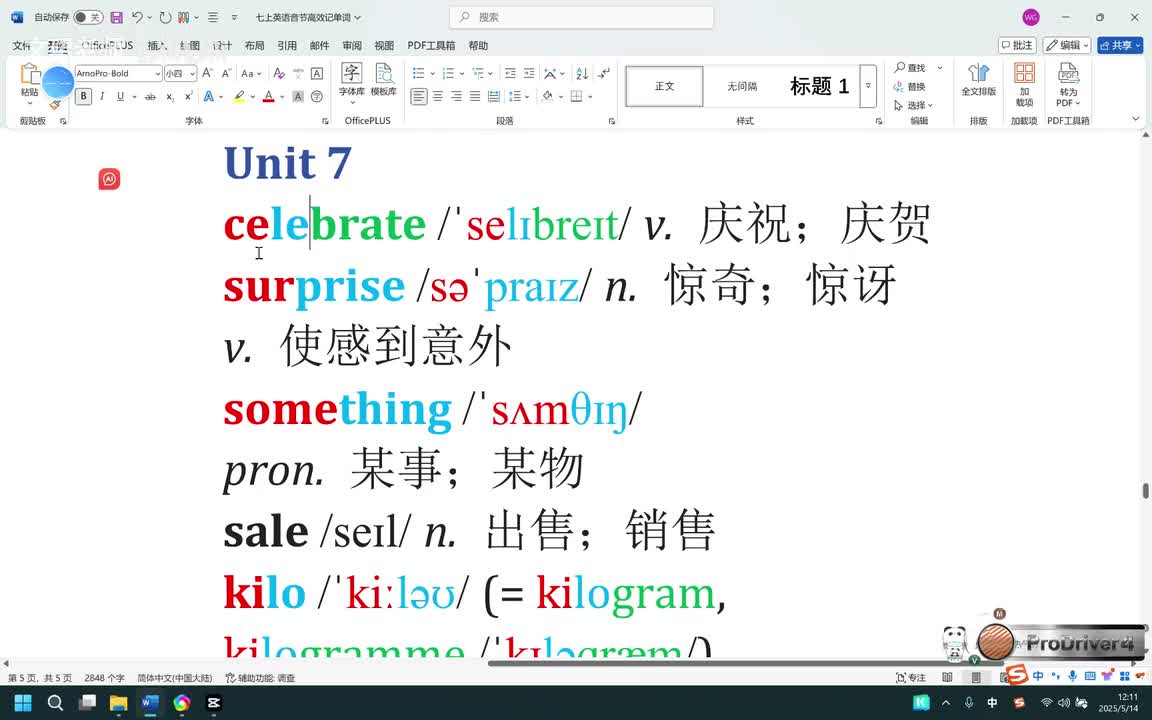The height and width of the screenshot is (720, 1152).
Task: Toggle Underline formatting
Action: pyautogui.click(x=120, y=96)
